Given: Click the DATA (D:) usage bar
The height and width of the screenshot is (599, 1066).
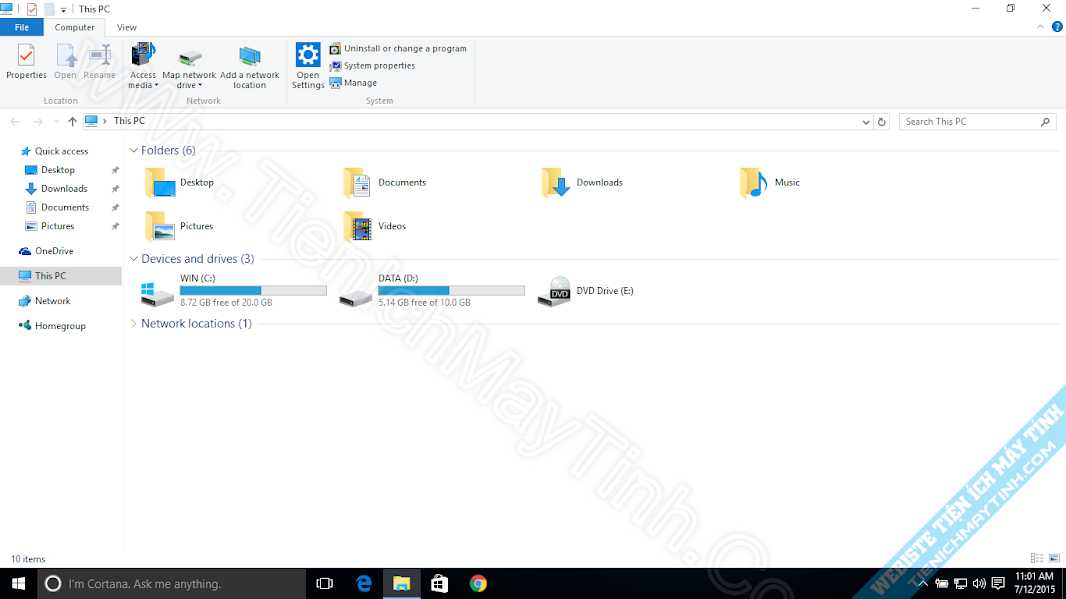Looking at the screenshot, I should click(x=451, y=290).
